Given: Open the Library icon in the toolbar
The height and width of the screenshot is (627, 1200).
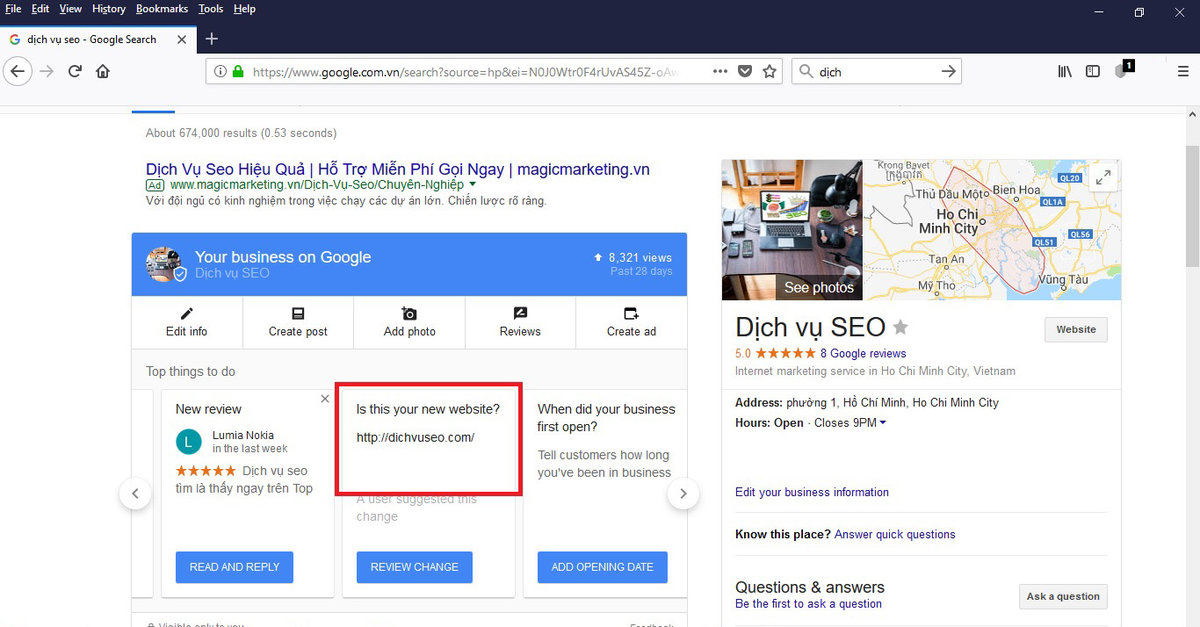Looking at the screenshot, I should [x=1066, y=71].
